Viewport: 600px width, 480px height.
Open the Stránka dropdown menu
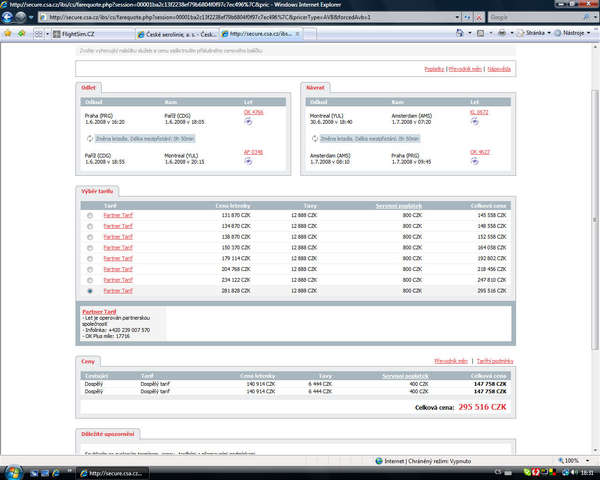542,33
